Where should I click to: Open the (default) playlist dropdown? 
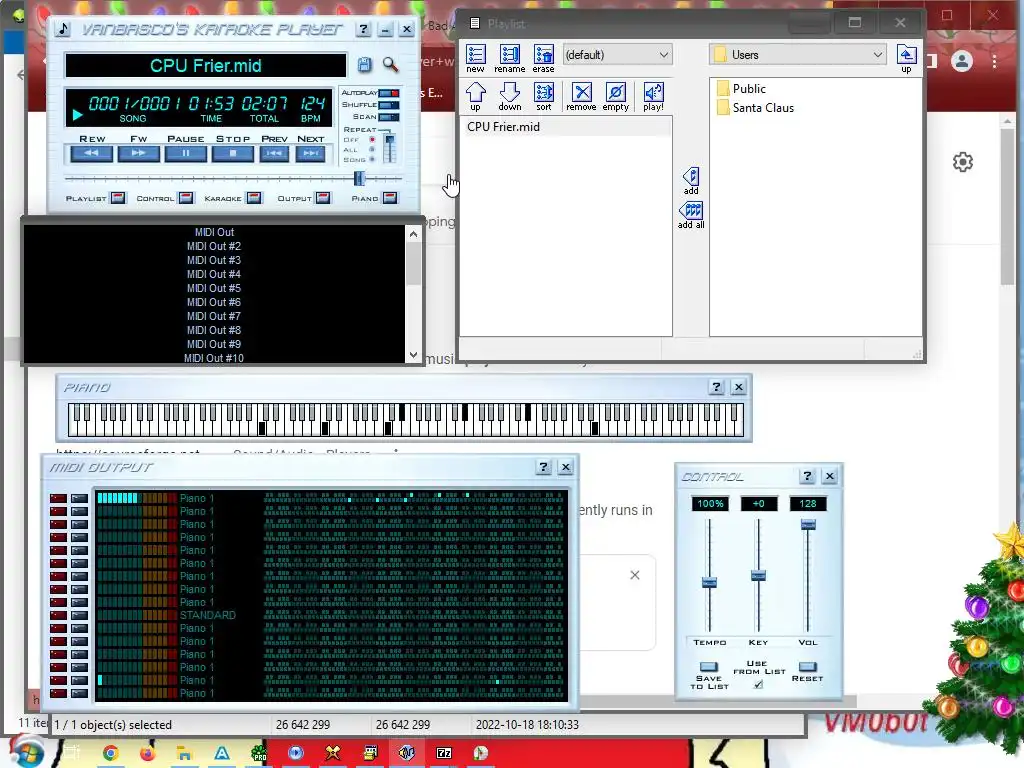point(617,55)
